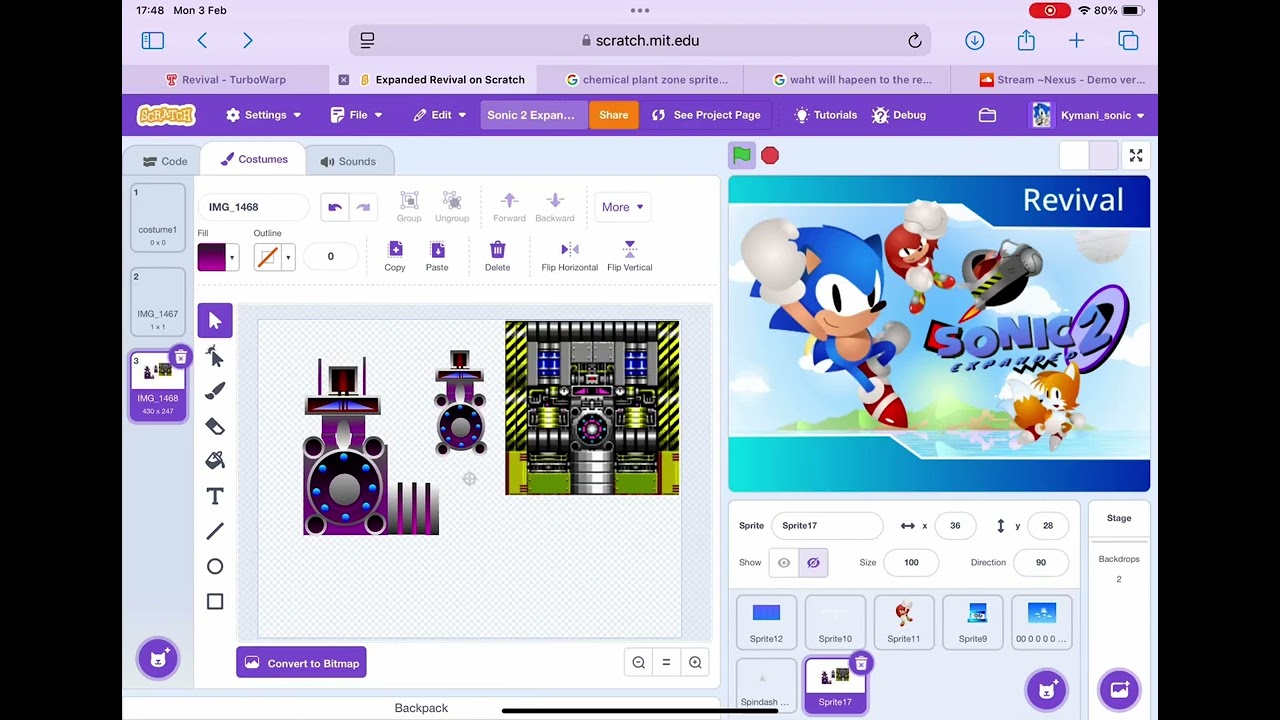Viewport: 1280px width, 720px height.
Task: Hide the sprite with crossed eye icon
Action: coord(813,563)
